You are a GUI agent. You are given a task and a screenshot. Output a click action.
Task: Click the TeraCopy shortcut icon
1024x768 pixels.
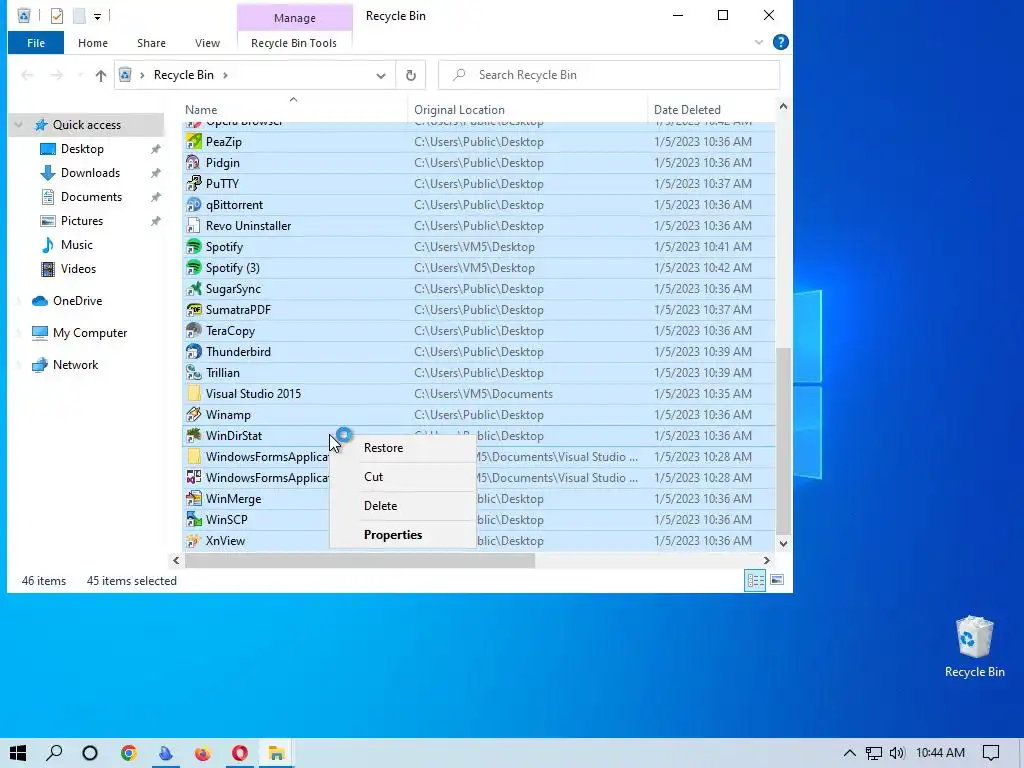(x=193, y=330)
